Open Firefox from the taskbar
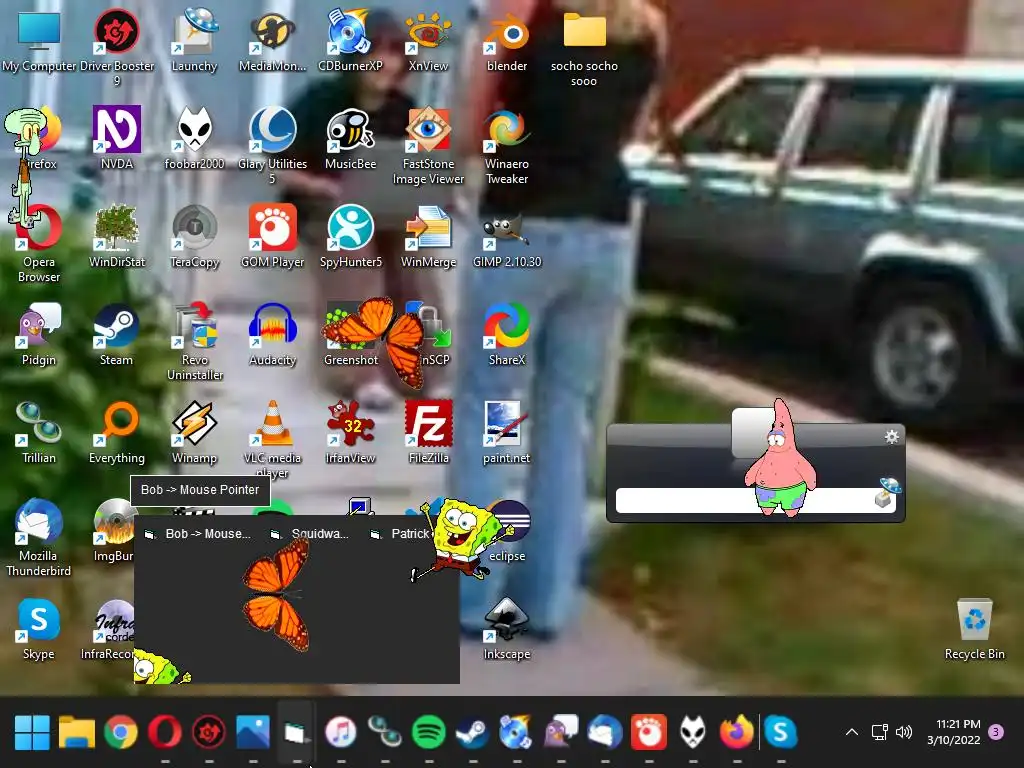 (737, 732)
